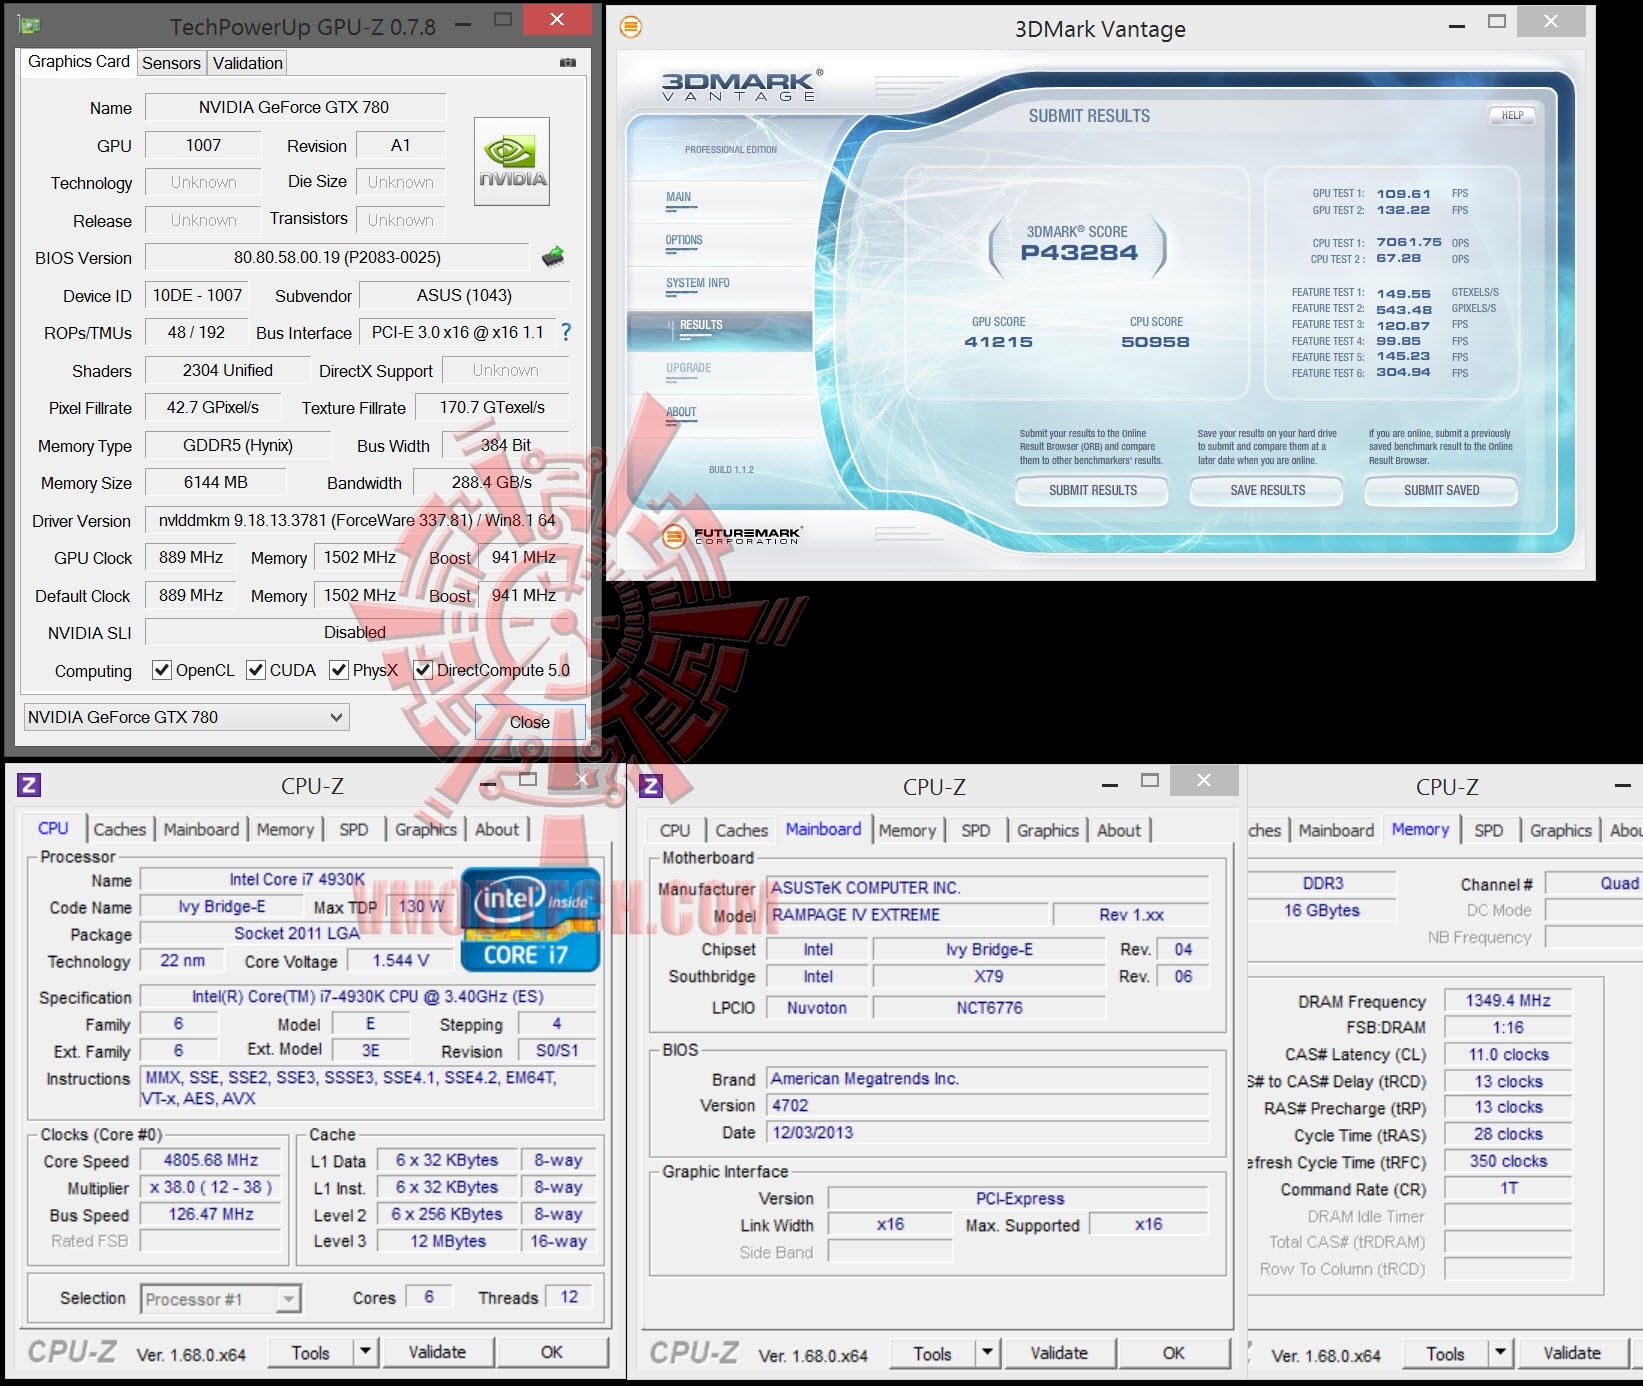Click the CPU-Z purple Z icon in the Mainboard window
1643x1386 pixels.
(651, 786)
